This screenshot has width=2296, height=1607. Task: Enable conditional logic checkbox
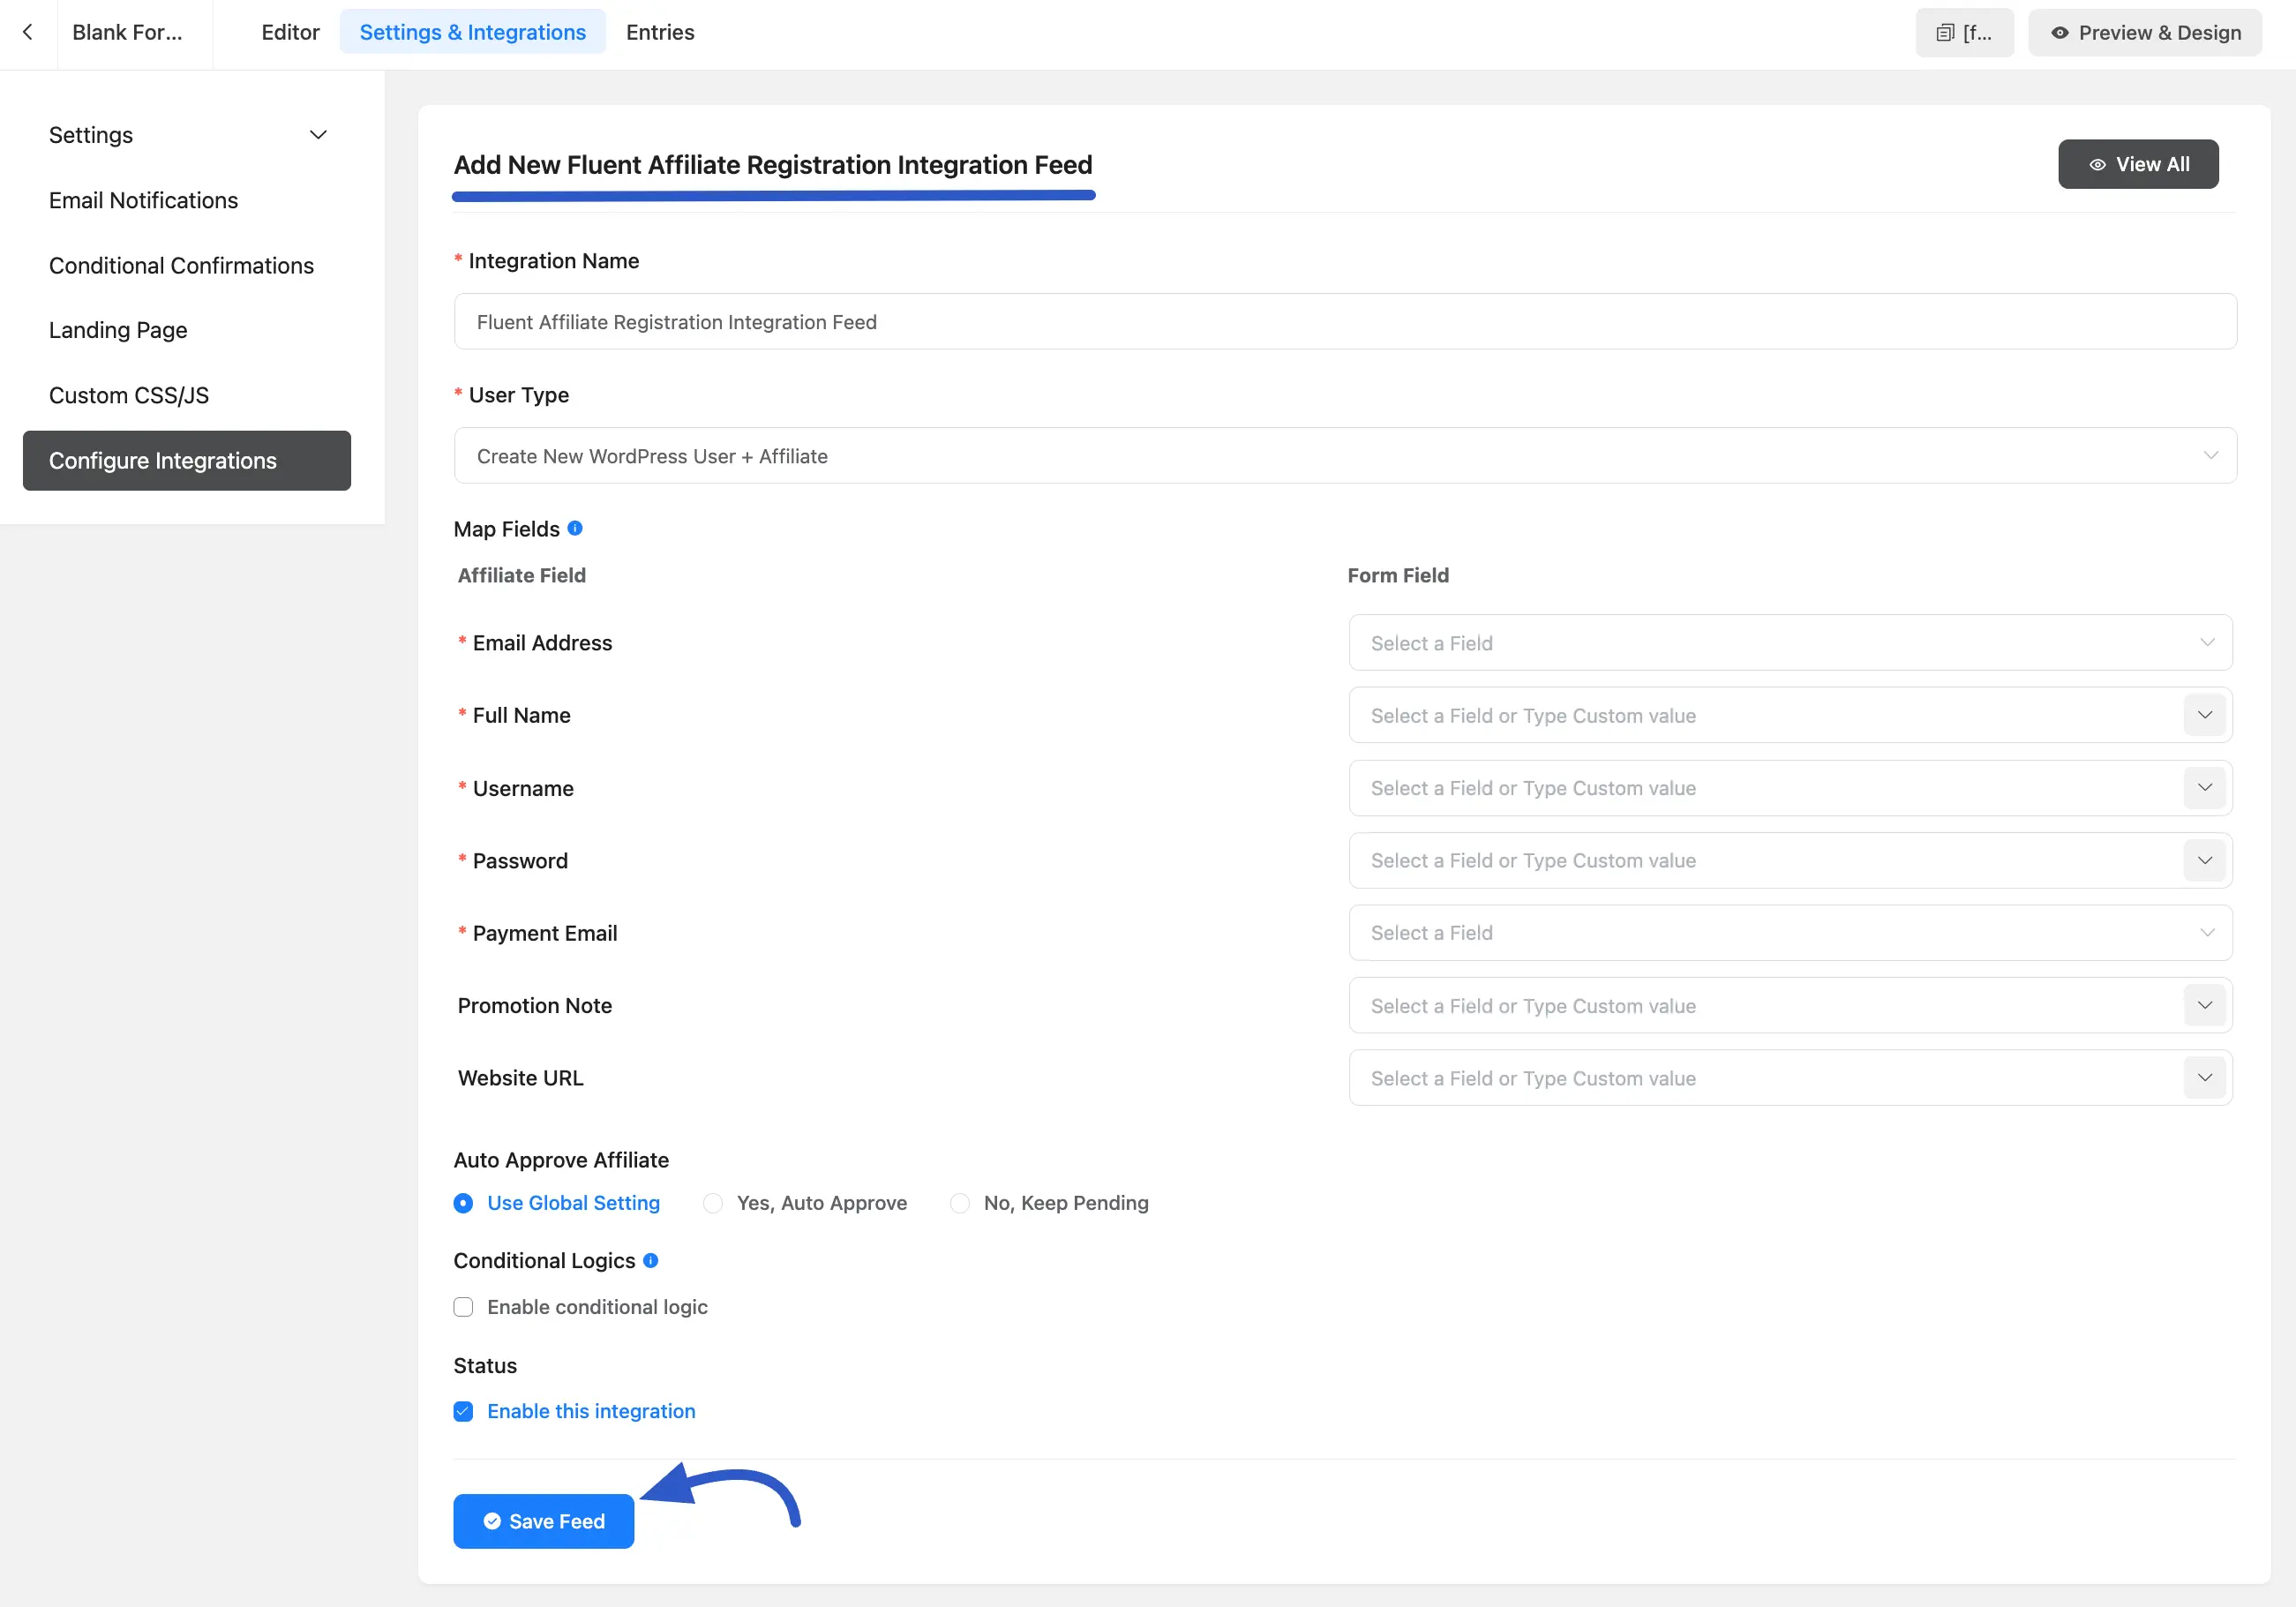[x=463, y=1306]
